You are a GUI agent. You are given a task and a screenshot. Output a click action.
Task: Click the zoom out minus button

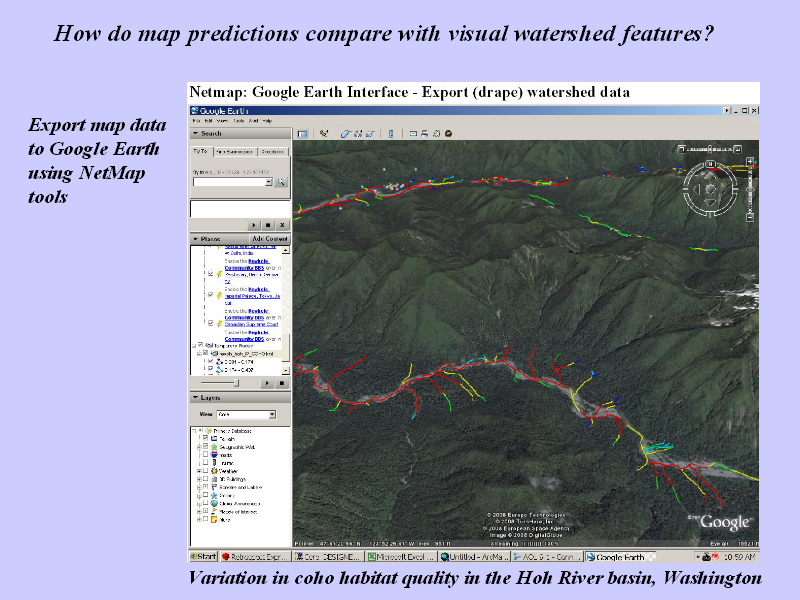coord(749,218)
